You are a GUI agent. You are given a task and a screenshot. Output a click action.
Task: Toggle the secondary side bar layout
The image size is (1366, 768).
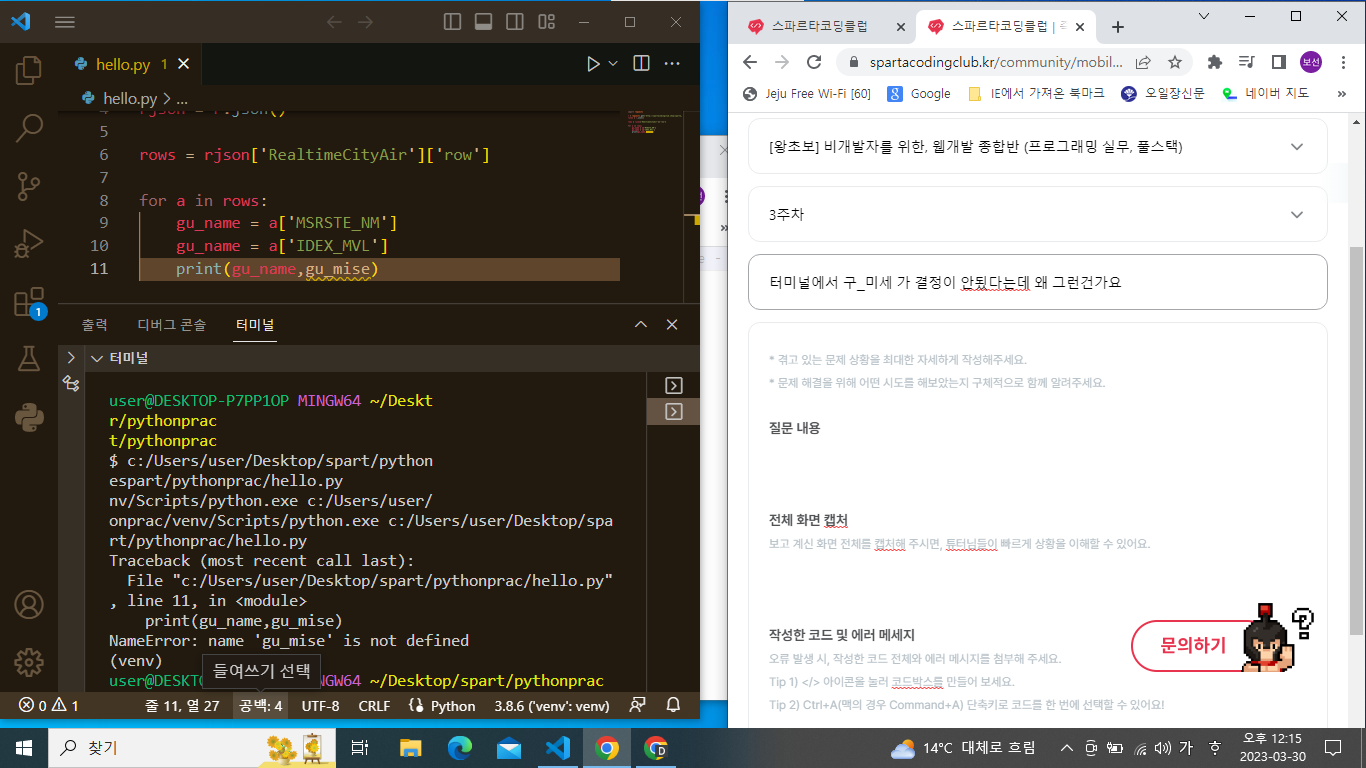point(514,22)
